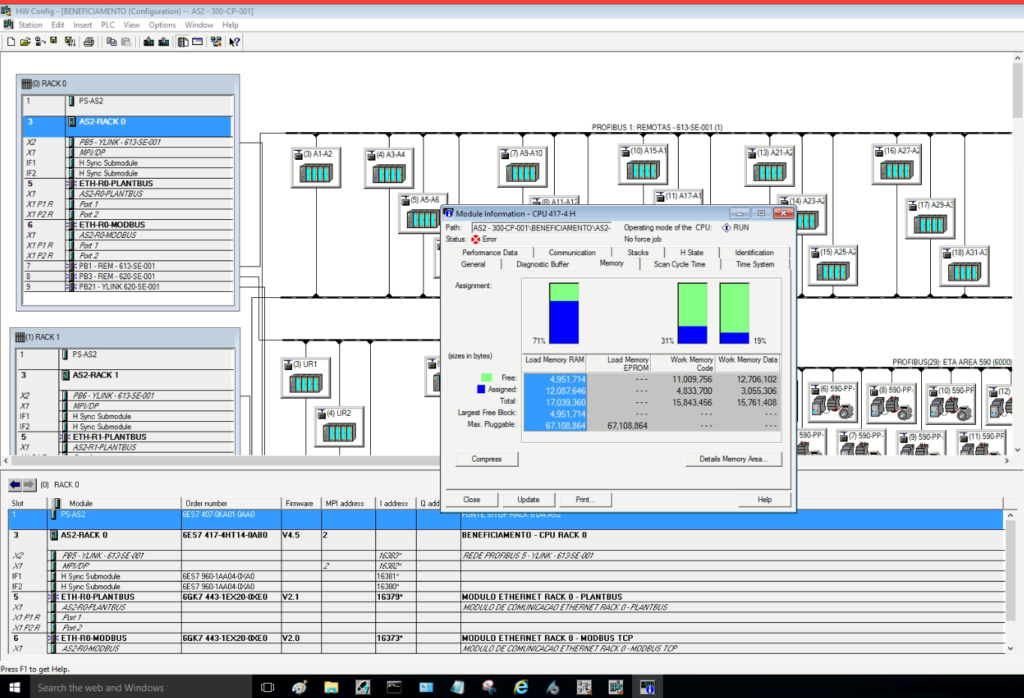Click the Compress button
This screenshot has height=698, width=1024.
coord(487,459)
